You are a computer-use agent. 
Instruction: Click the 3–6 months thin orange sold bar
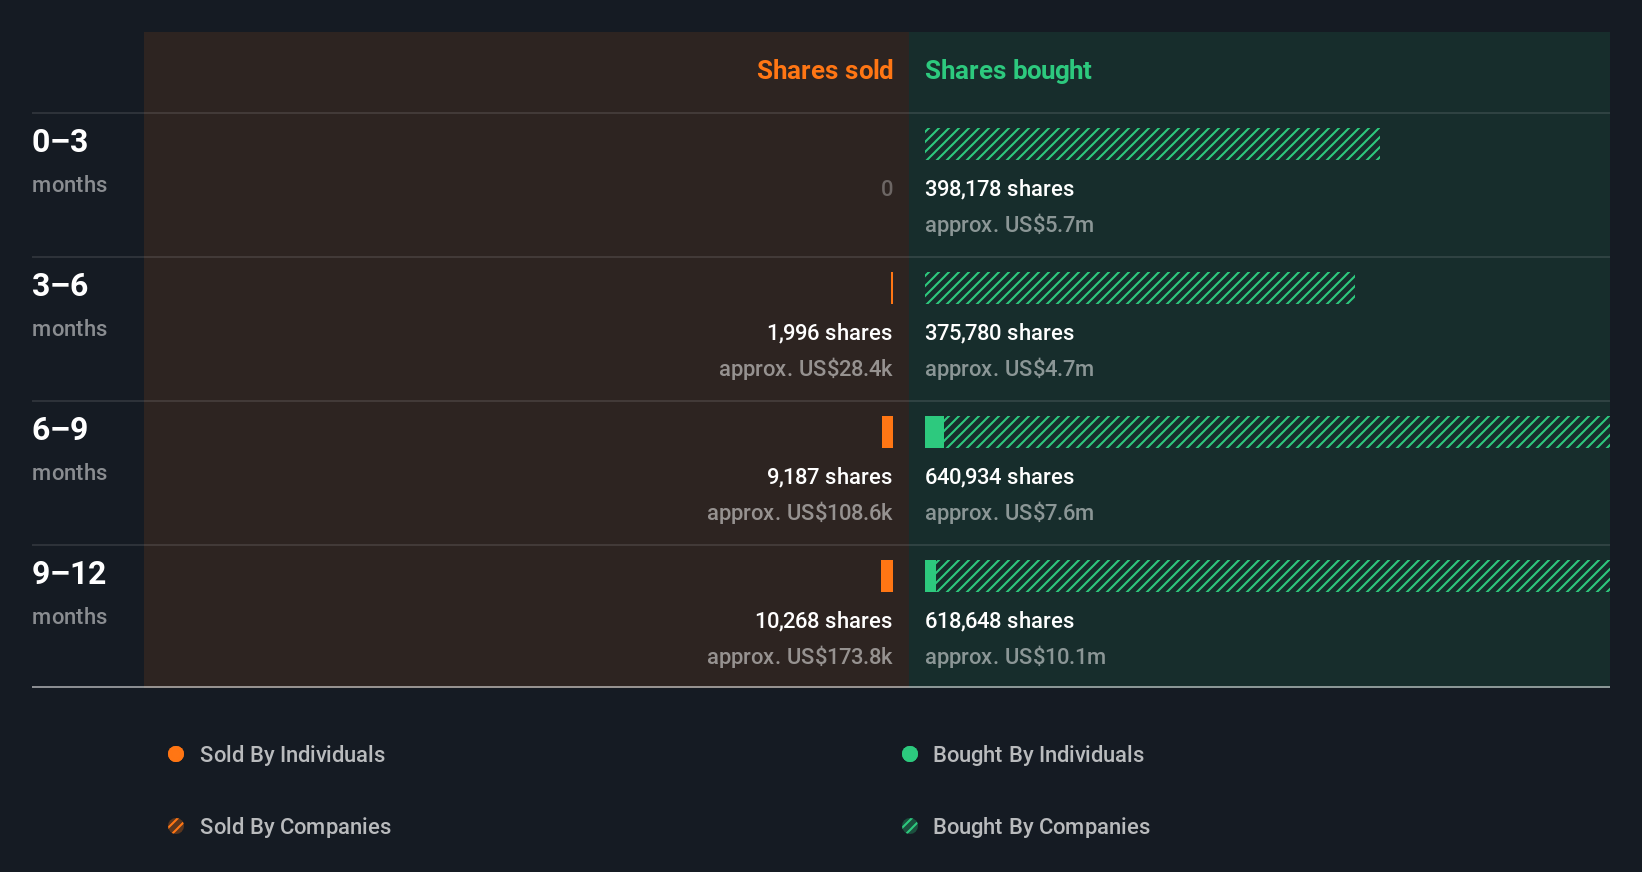coord(892,288)
